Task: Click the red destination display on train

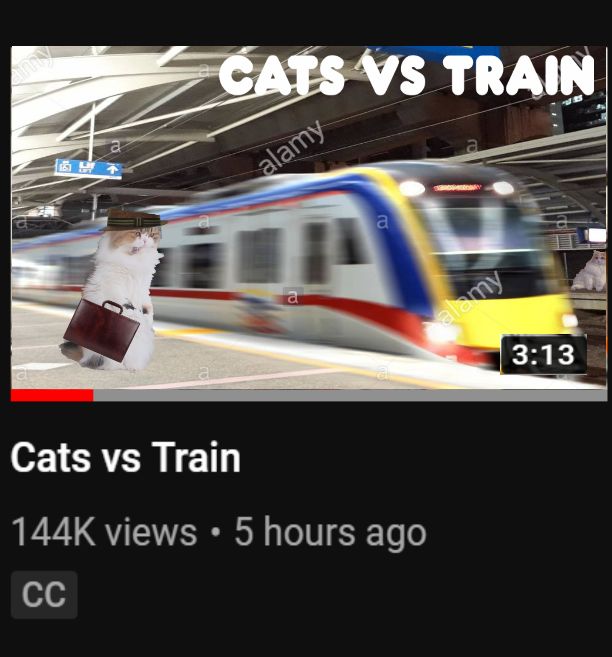Action: (457, 188)
